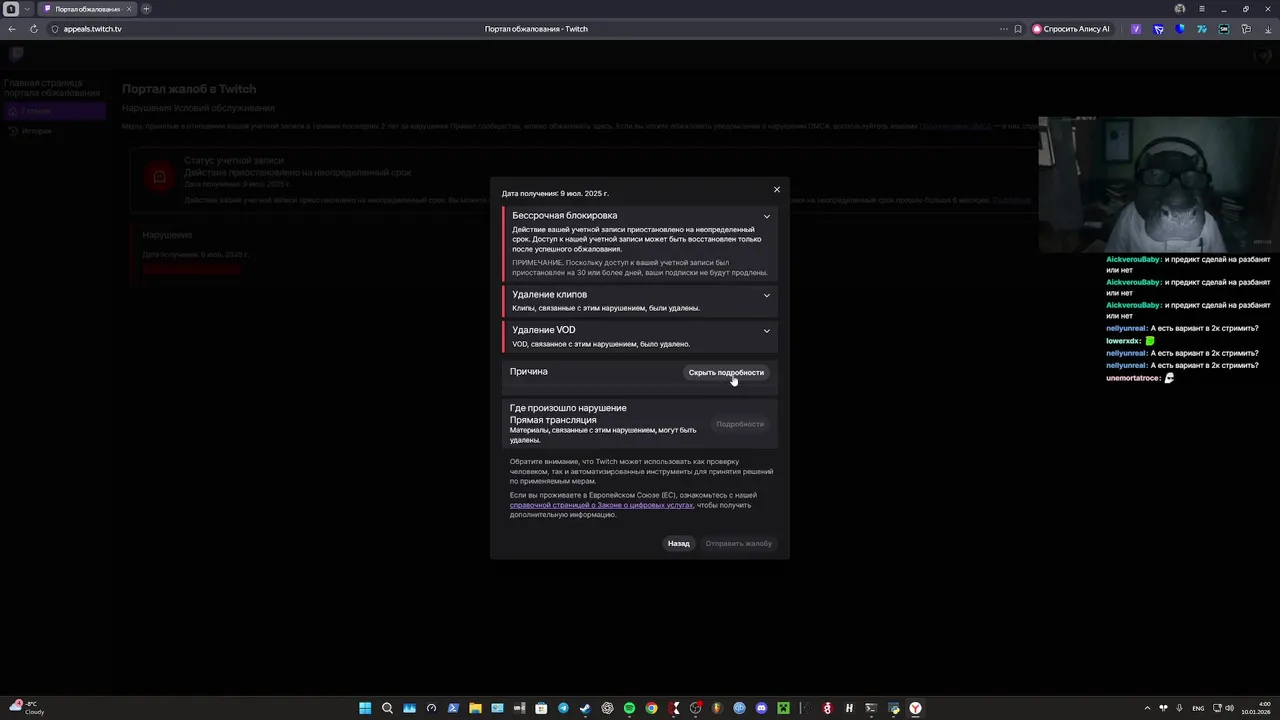The image size is (1280, 720).
Task: Open the weather widget on the taskbar
Action: pos(26,708)
